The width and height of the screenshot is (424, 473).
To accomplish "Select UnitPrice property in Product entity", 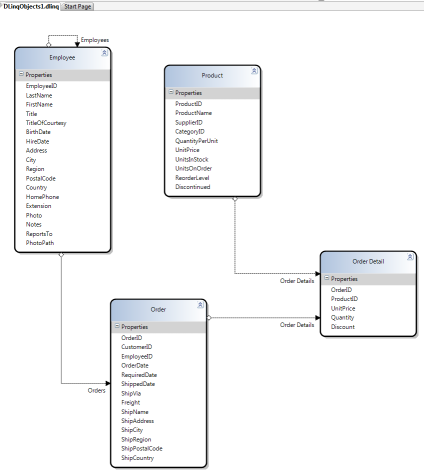I will (x=187, y=150).
